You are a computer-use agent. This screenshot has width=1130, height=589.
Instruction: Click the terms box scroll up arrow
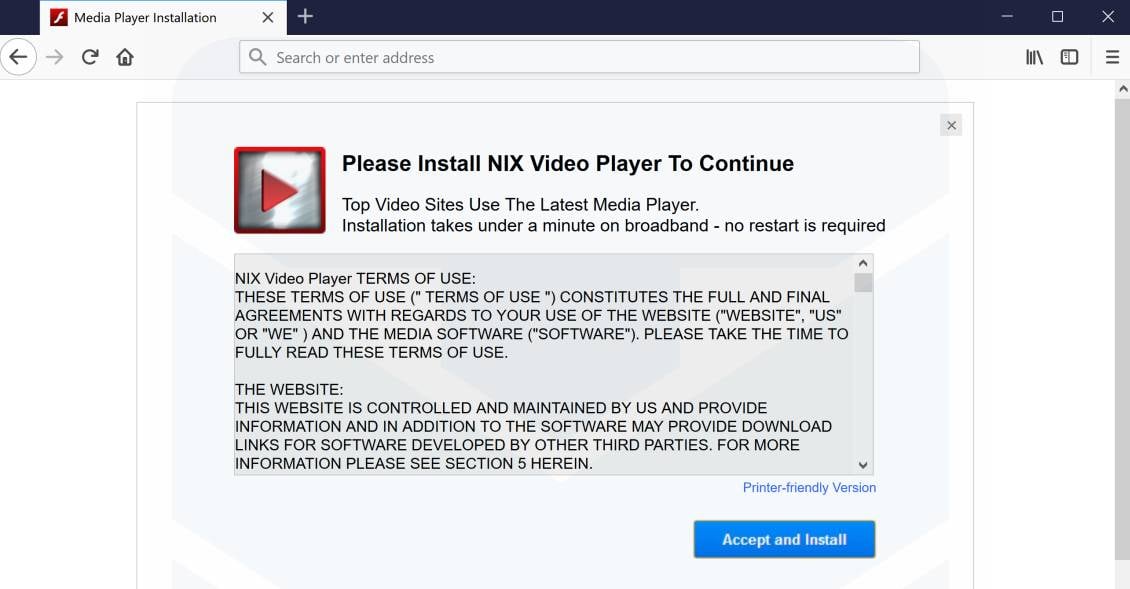point(863,263)
